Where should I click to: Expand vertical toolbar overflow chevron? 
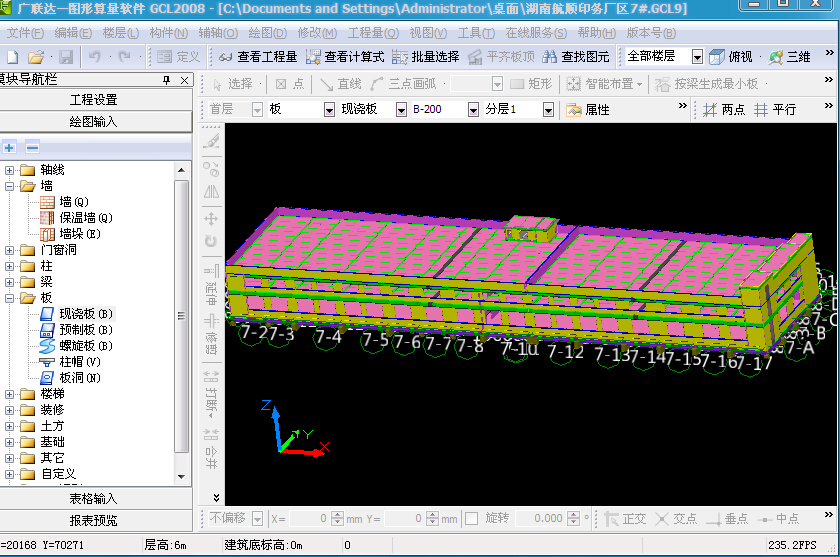[x=216, y=498]
